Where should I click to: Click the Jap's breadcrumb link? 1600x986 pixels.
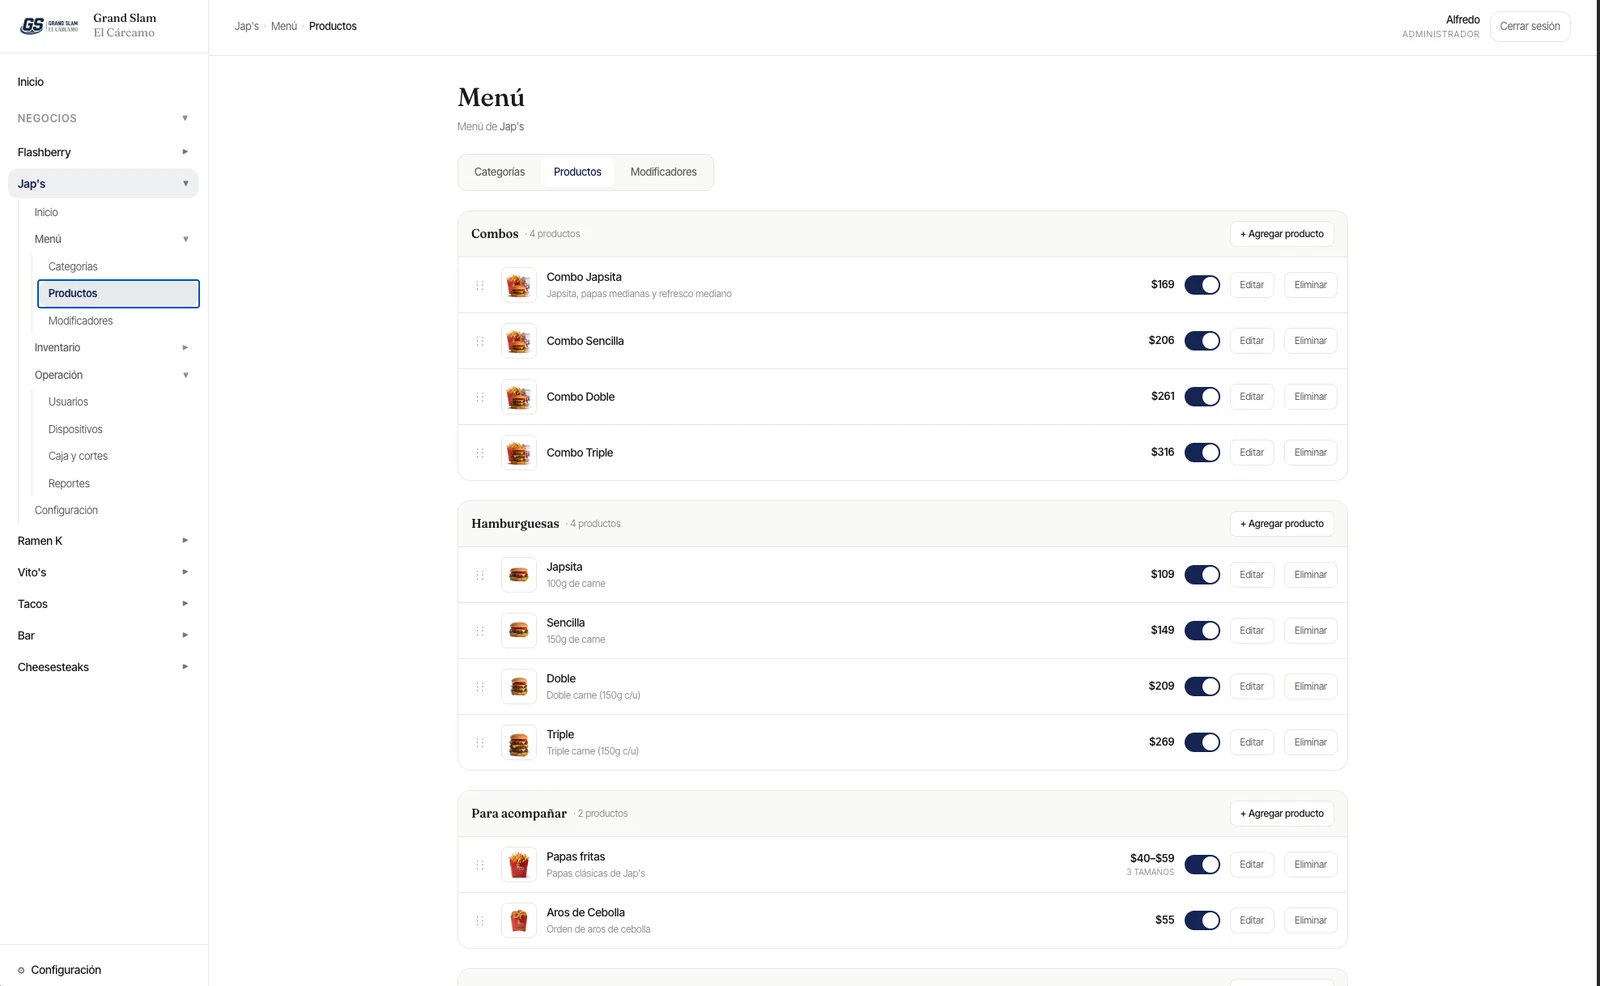point(247,26)
